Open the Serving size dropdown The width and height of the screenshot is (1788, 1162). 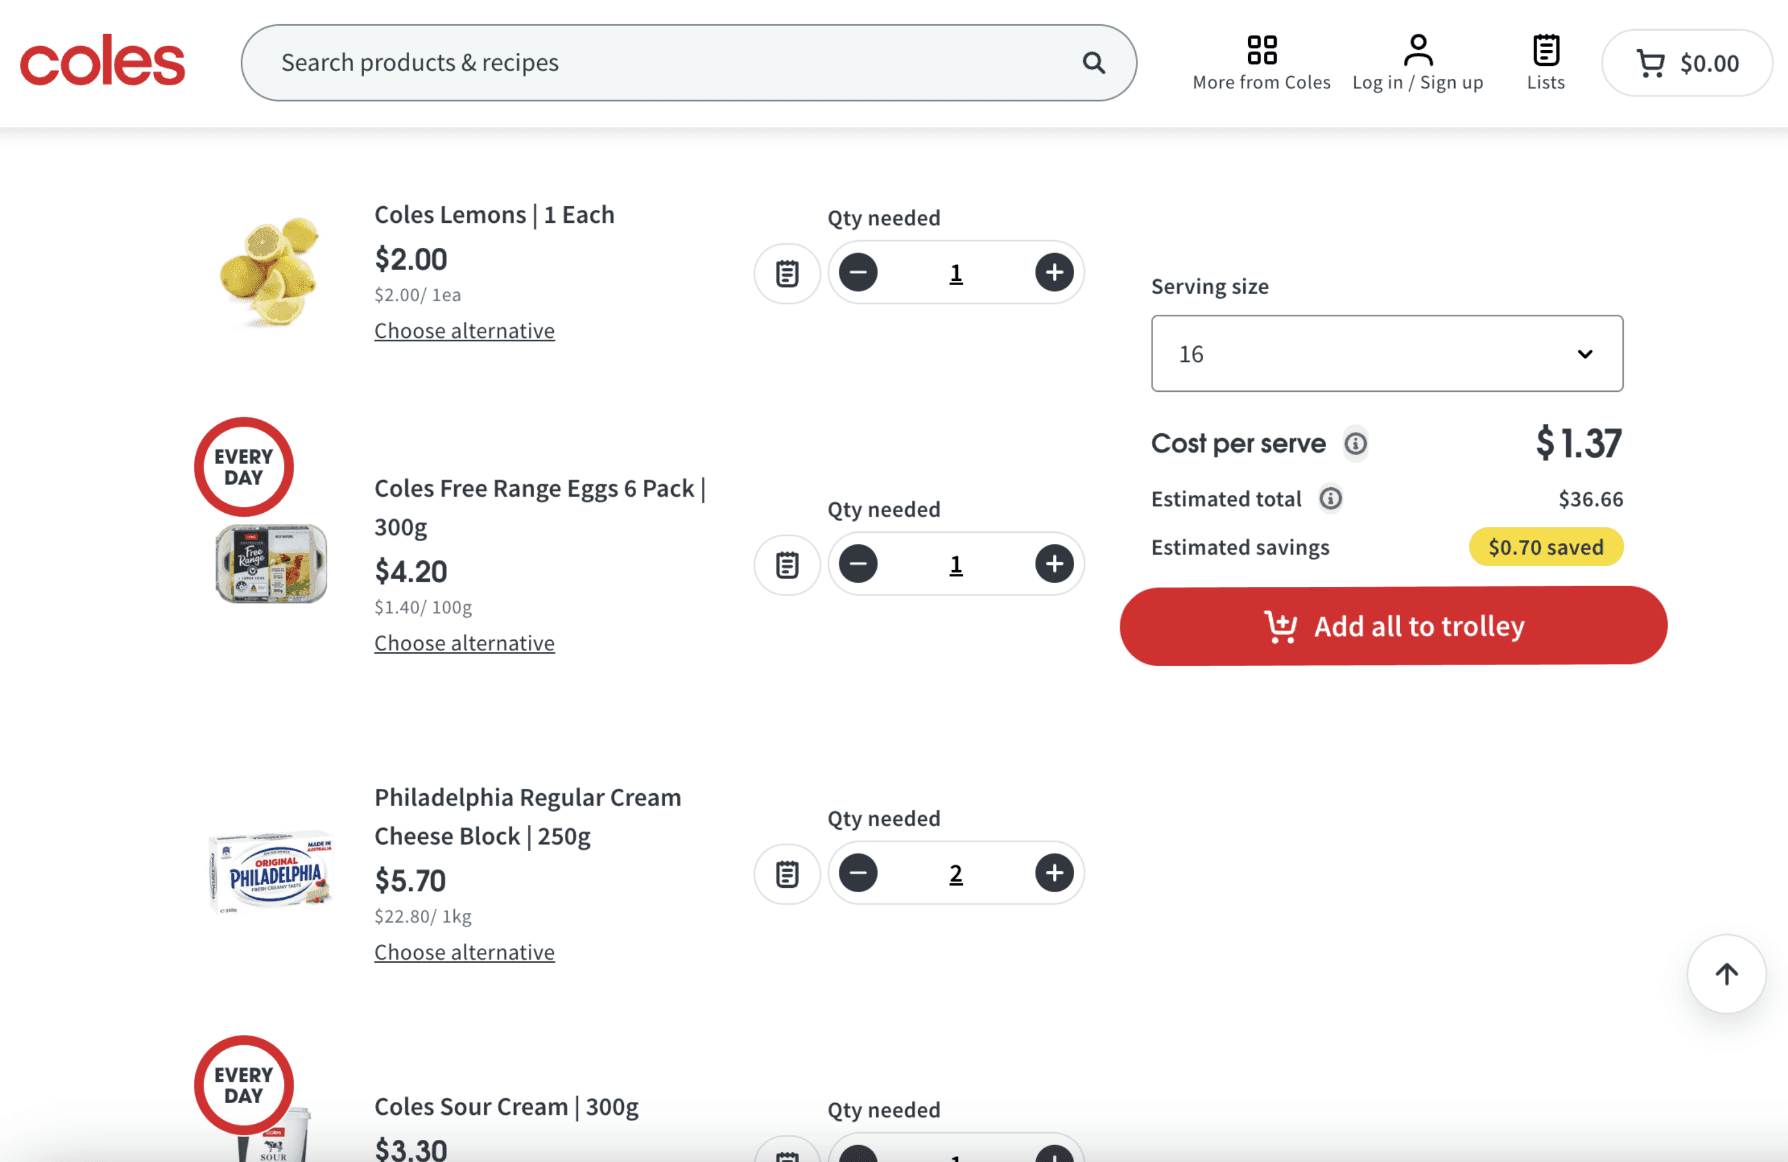(x=1387, y=354)
